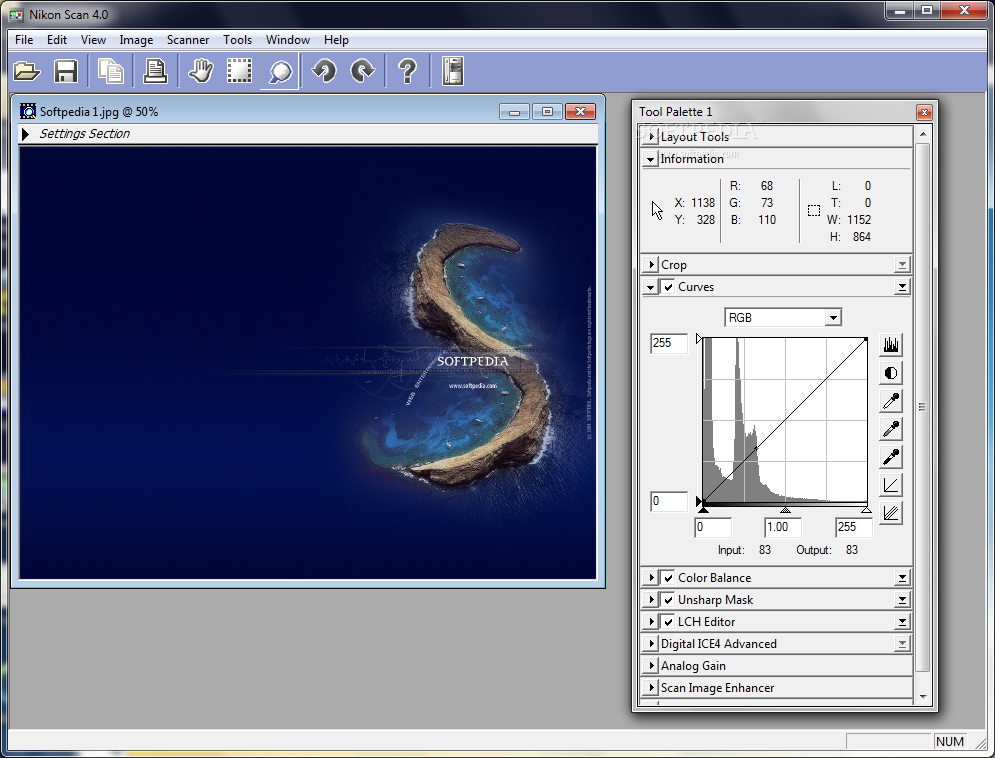Expand the Settings Section triangle
The height and width of the screenshot is (758, 995).
click(25, 134)
